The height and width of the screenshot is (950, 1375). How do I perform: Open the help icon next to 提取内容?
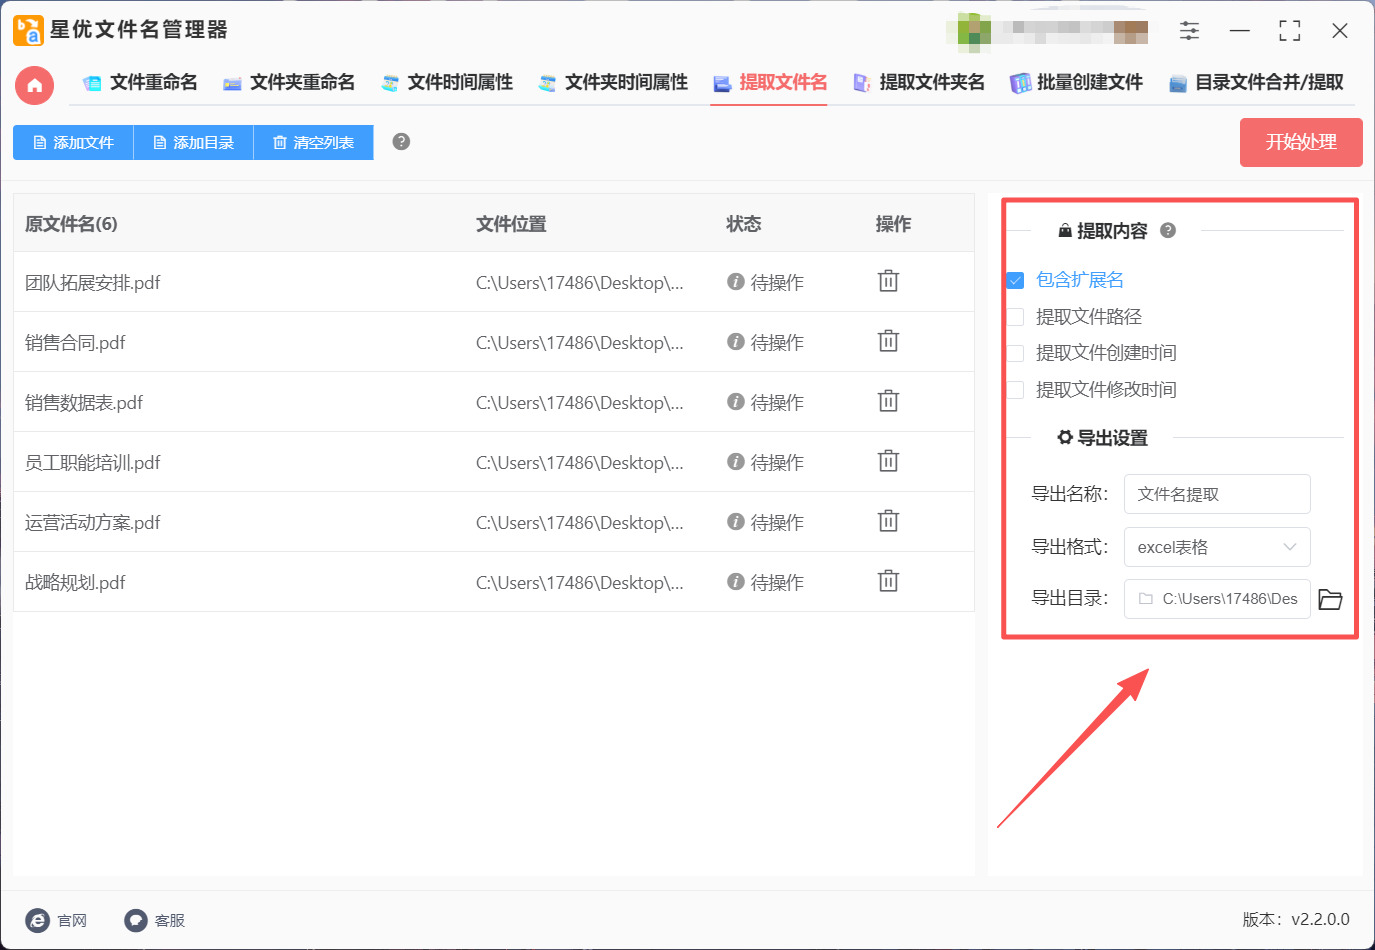coord(1167,231)
